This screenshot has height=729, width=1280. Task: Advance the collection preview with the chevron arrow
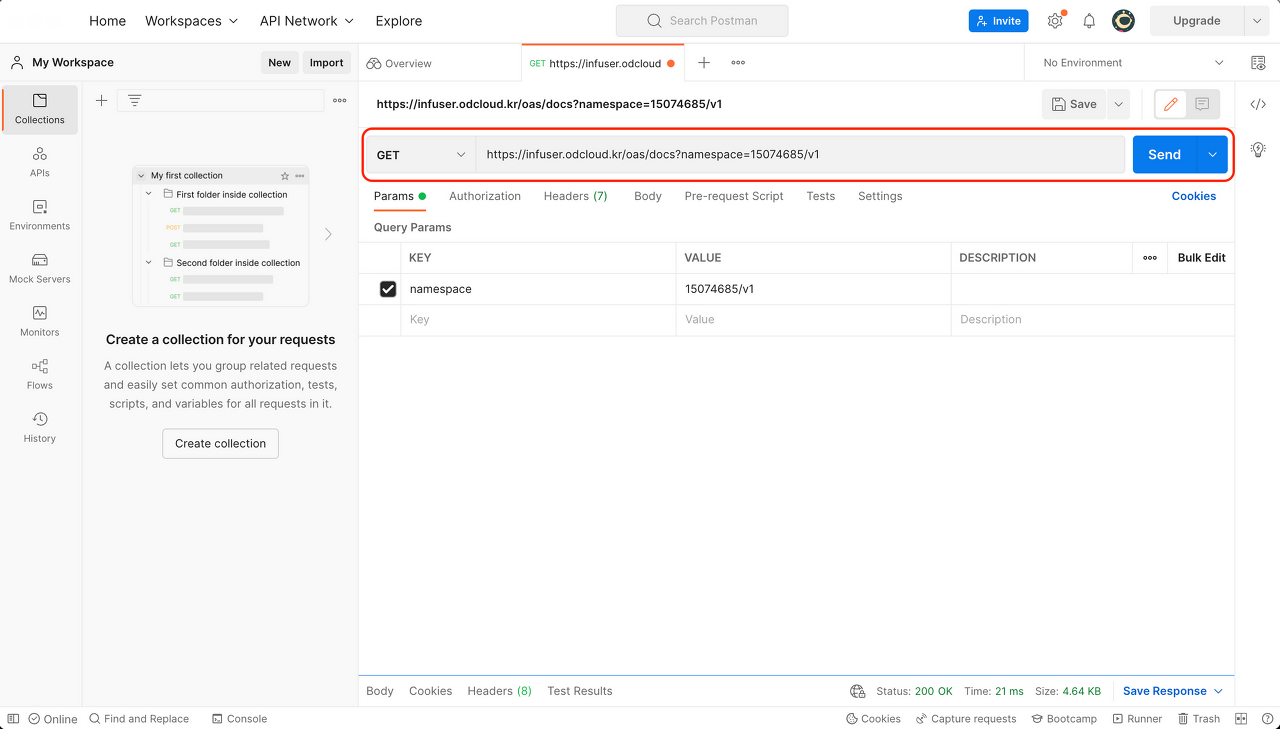pyautogui.click(x=328, y=234)
